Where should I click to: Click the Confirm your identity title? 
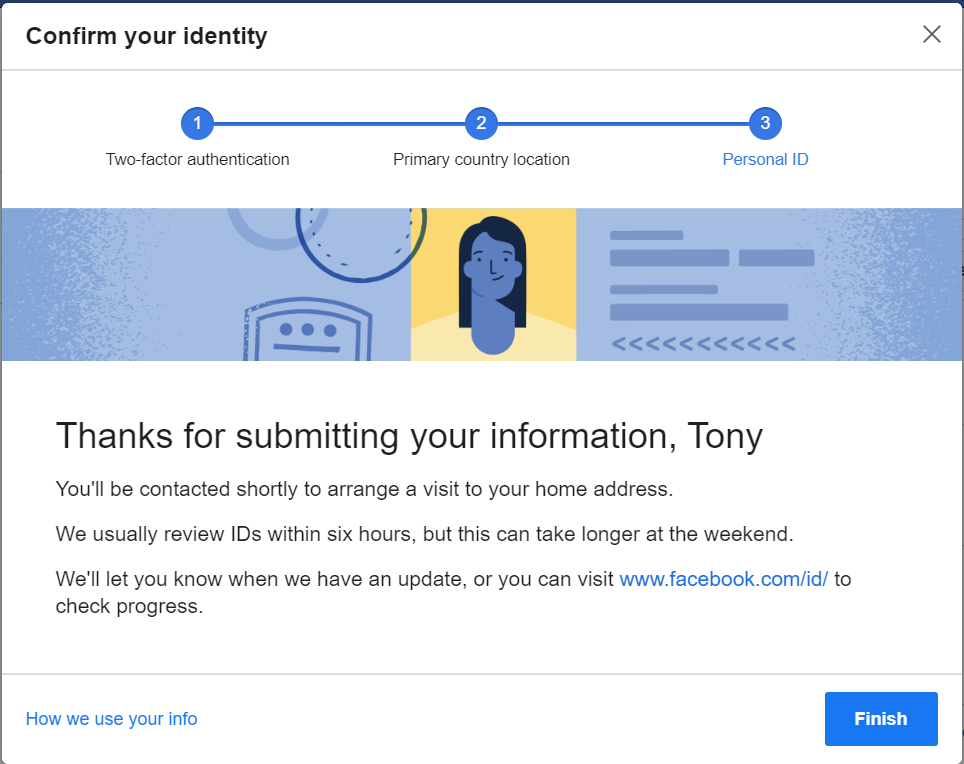(x=147, y=37)
